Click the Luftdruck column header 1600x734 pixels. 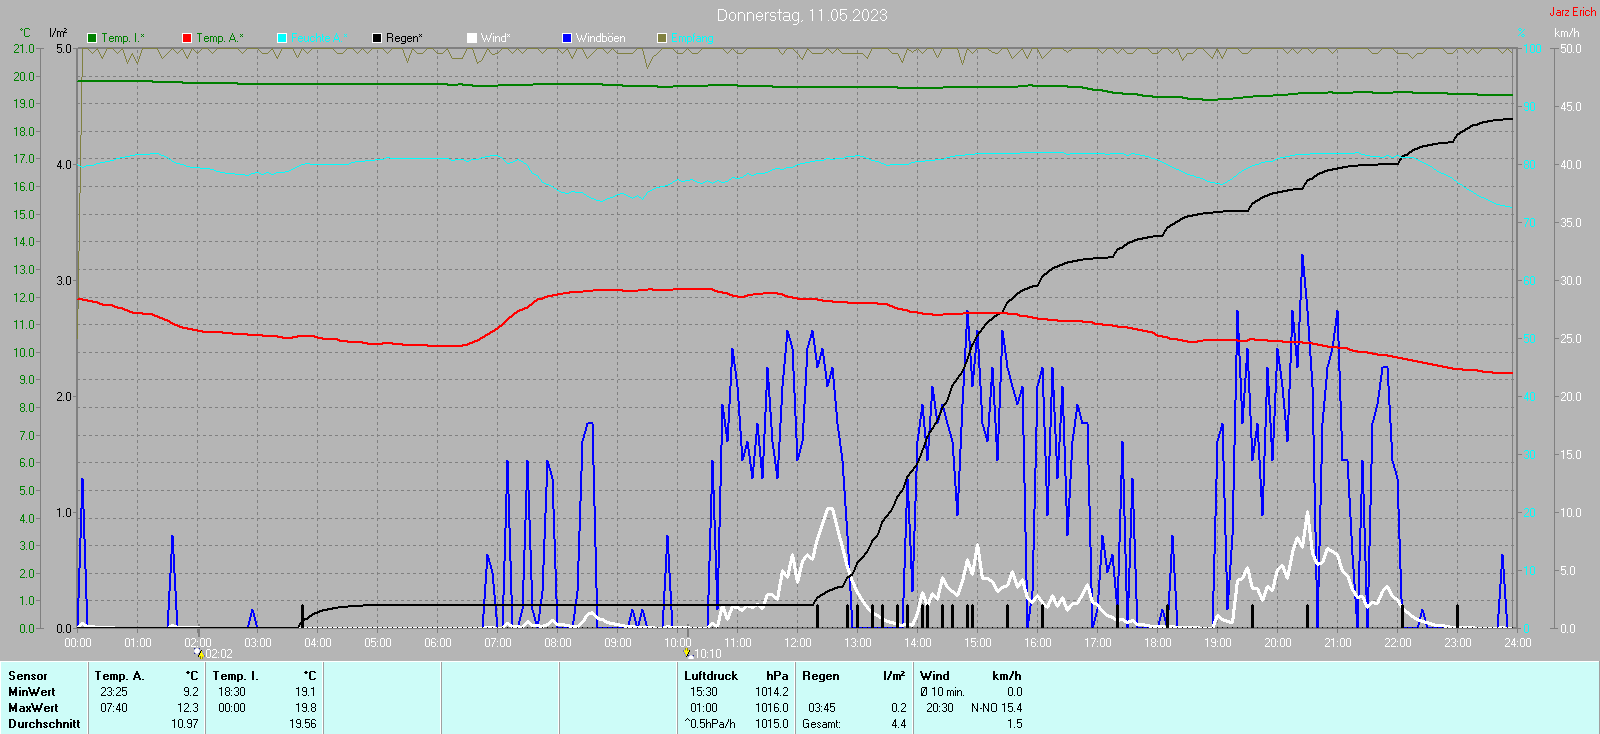point(711,676)
